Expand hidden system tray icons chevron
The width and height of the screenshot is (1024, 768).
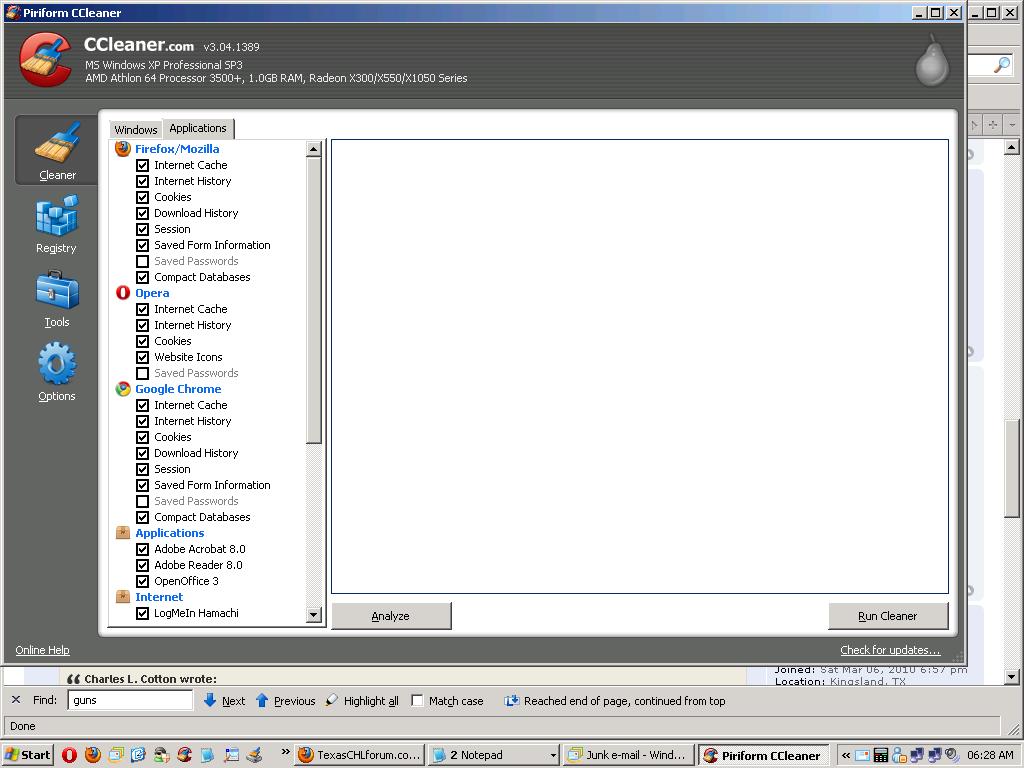click(x=846, y=755)
